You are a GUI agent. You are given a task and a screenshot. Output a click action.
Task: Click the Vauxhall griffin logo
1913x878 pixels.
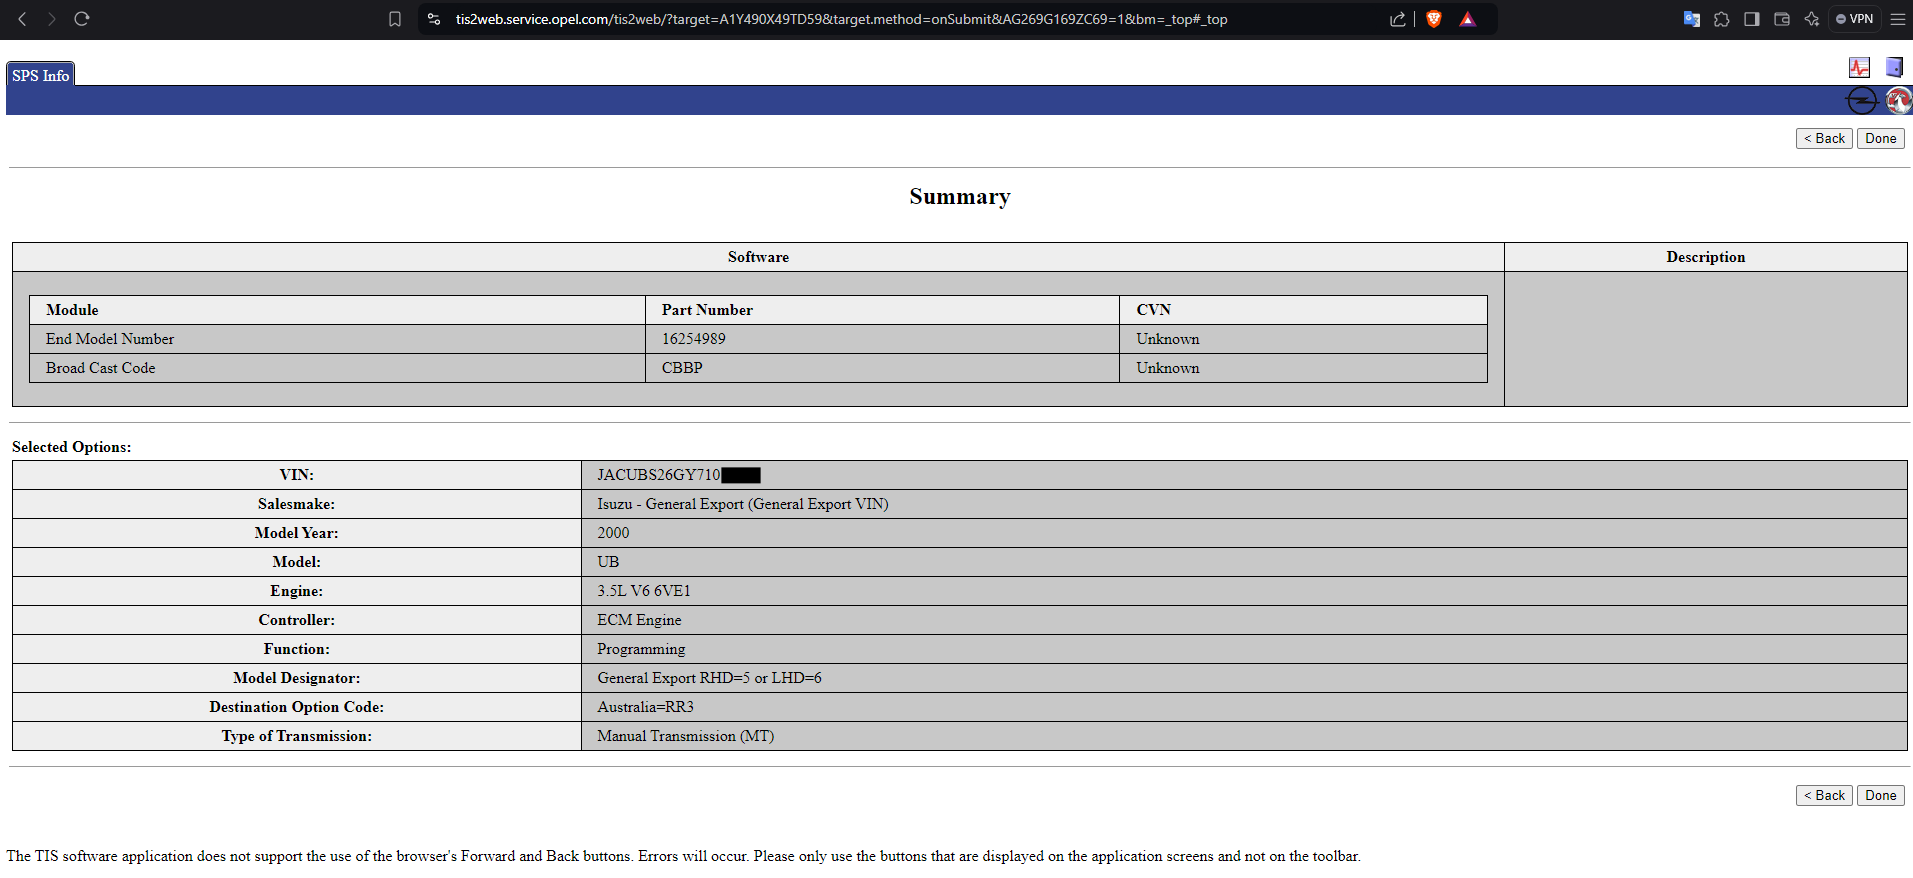click(x=1898, y=100)
